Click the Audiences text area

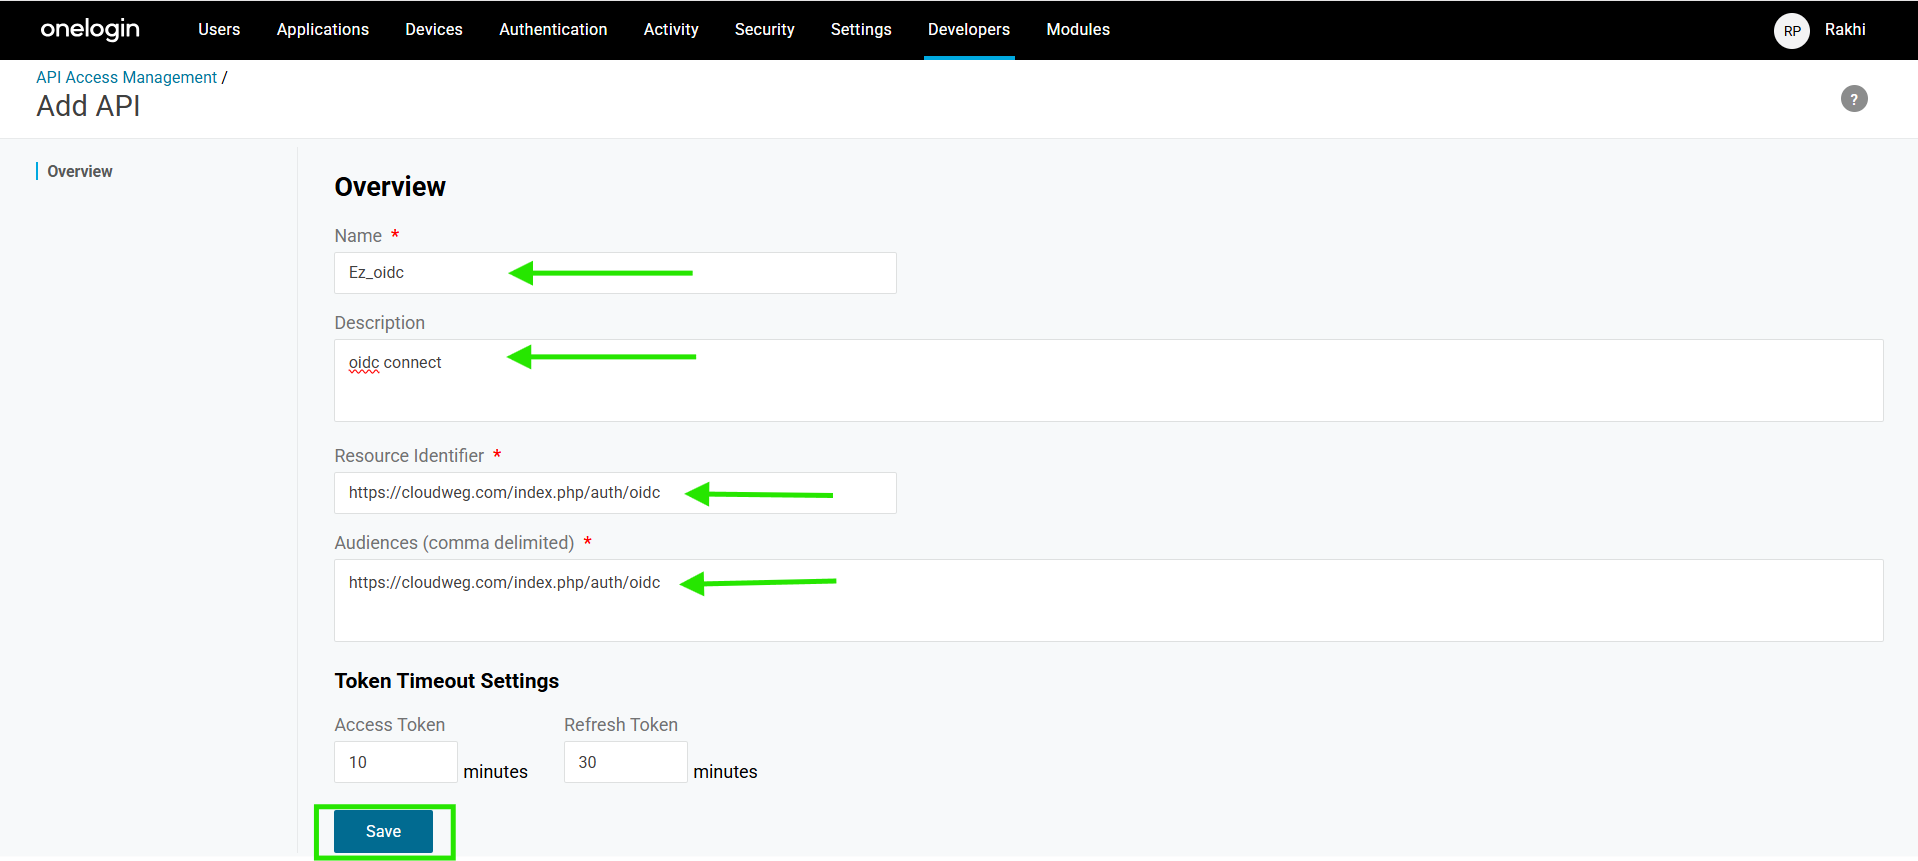pyautogui.click(x=1108, y=601)
